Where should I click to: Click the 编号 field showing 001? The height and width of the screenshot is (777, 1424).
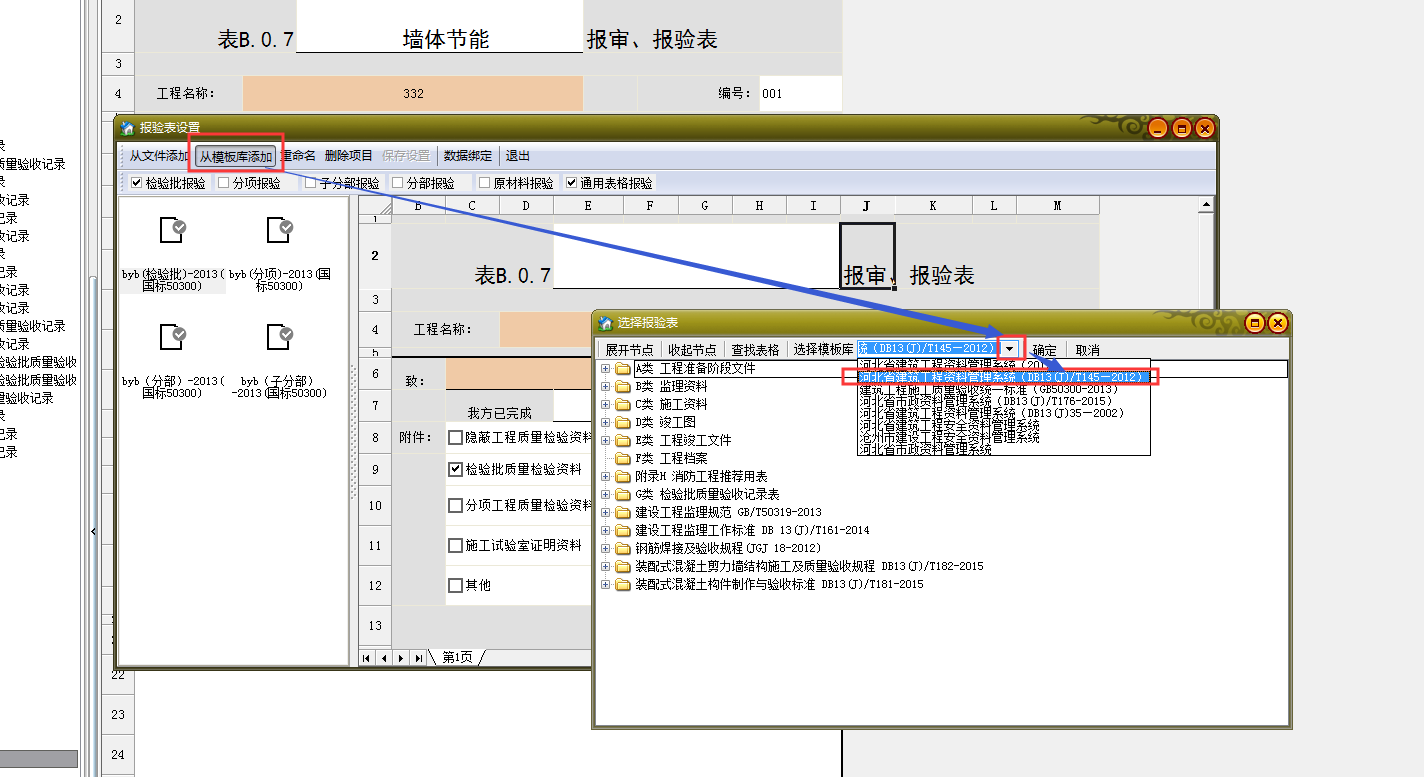click(x=800, y=94)
